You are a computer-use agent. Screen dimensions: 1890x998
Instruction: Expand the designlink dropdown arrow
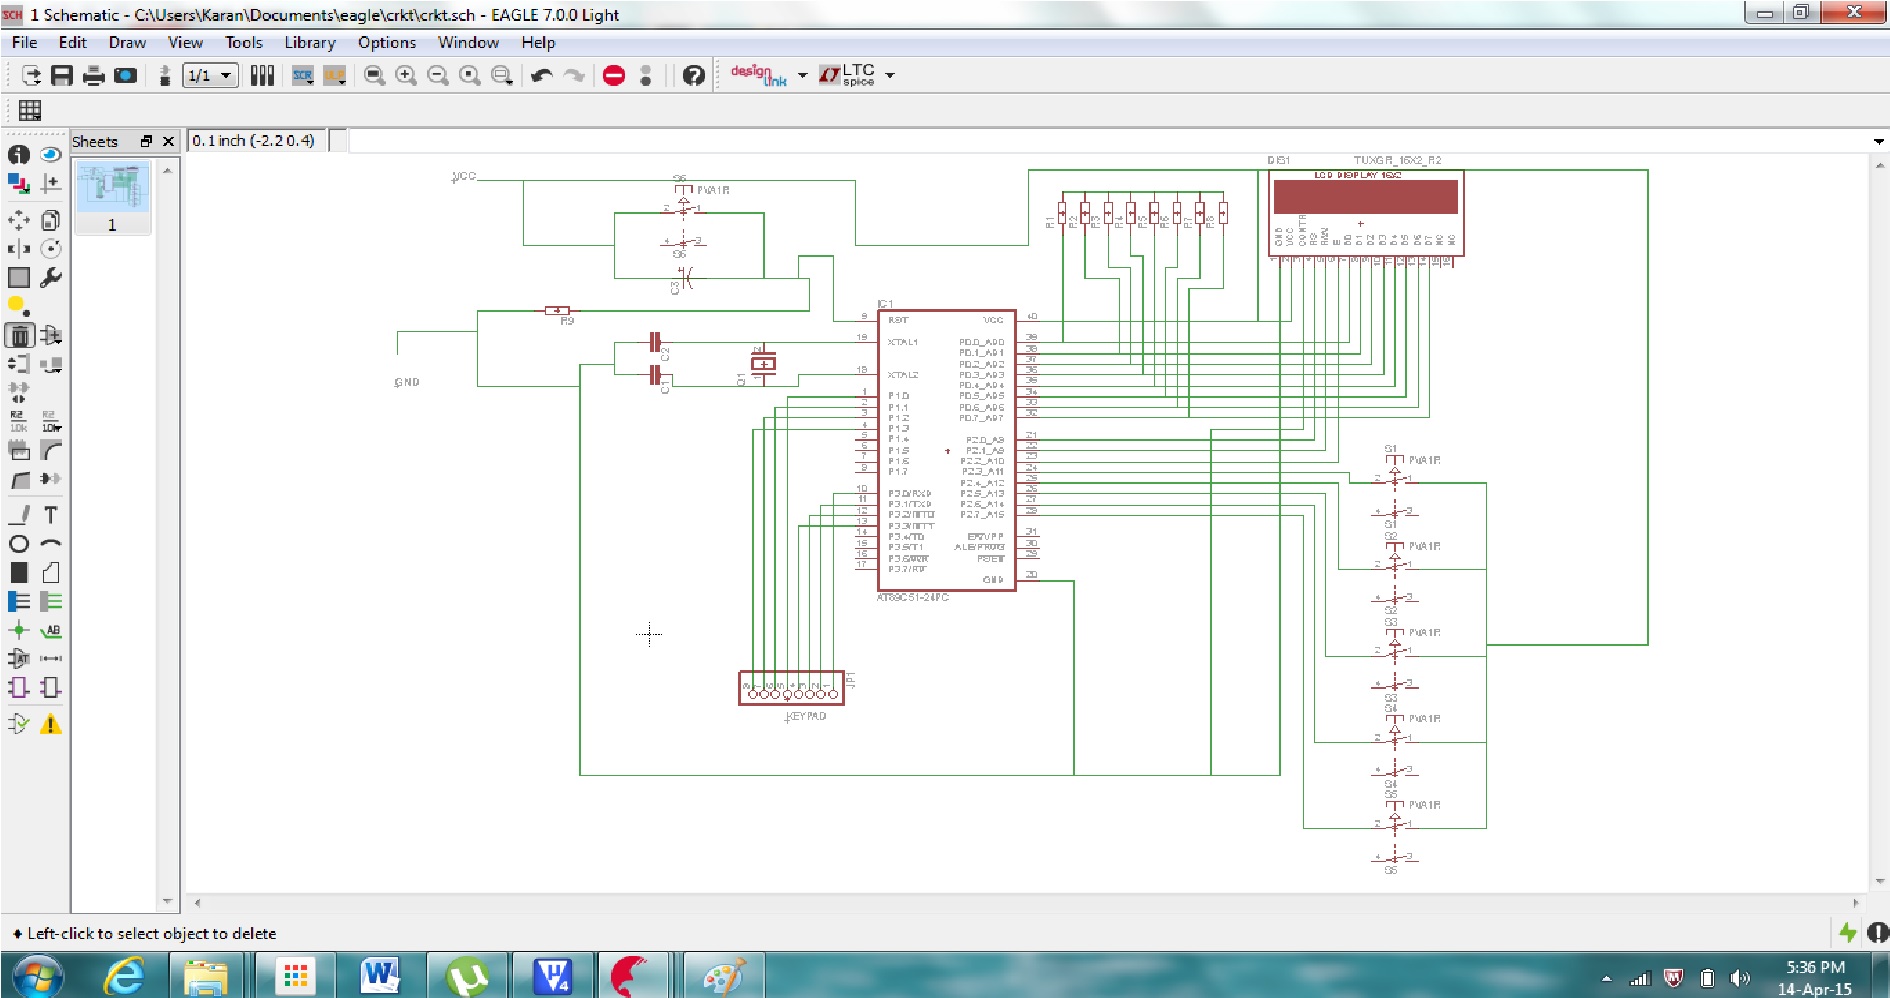803,76
